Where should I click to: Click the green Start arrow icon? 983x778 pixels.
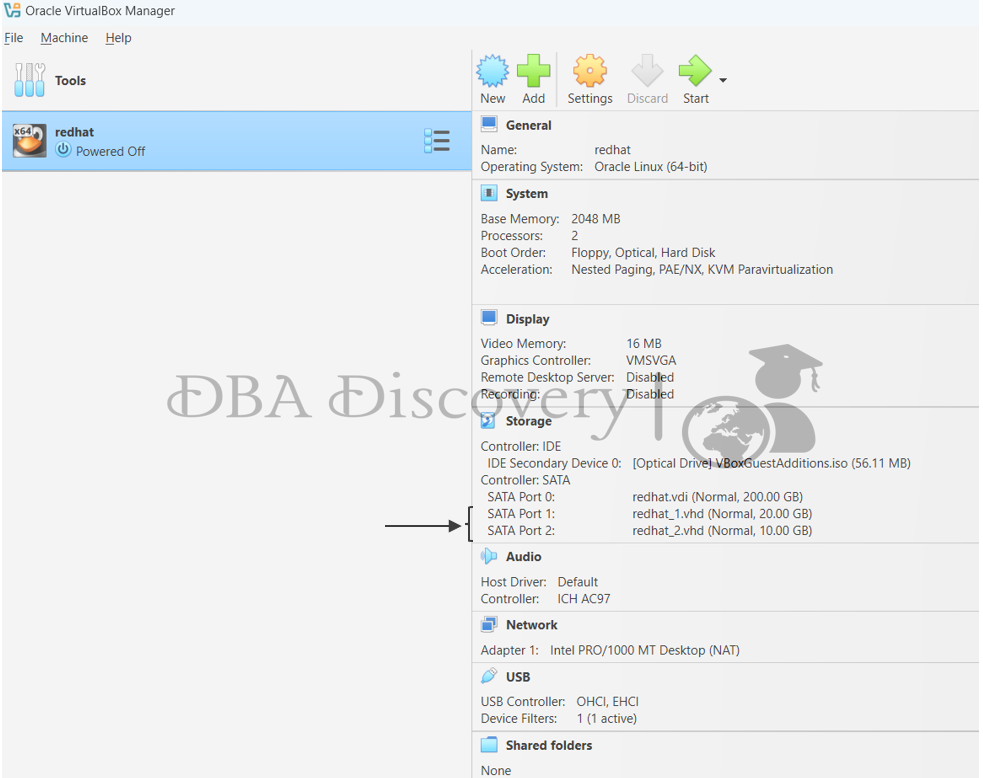tap(694, 72)
